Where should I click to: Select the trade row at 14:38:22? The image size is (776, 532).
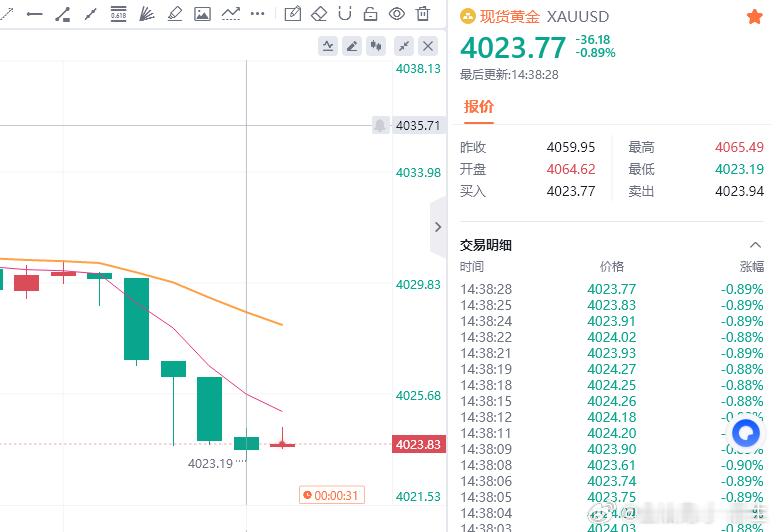click(x=612, y=337)
